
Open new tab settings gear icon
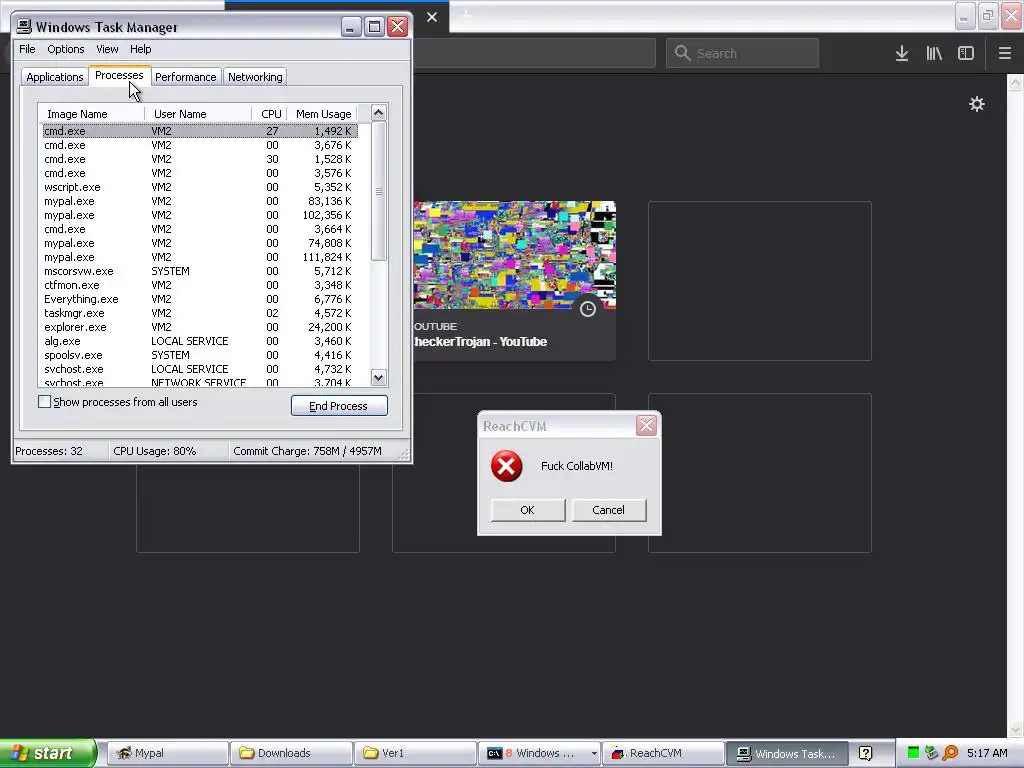(x=976, y=104)
